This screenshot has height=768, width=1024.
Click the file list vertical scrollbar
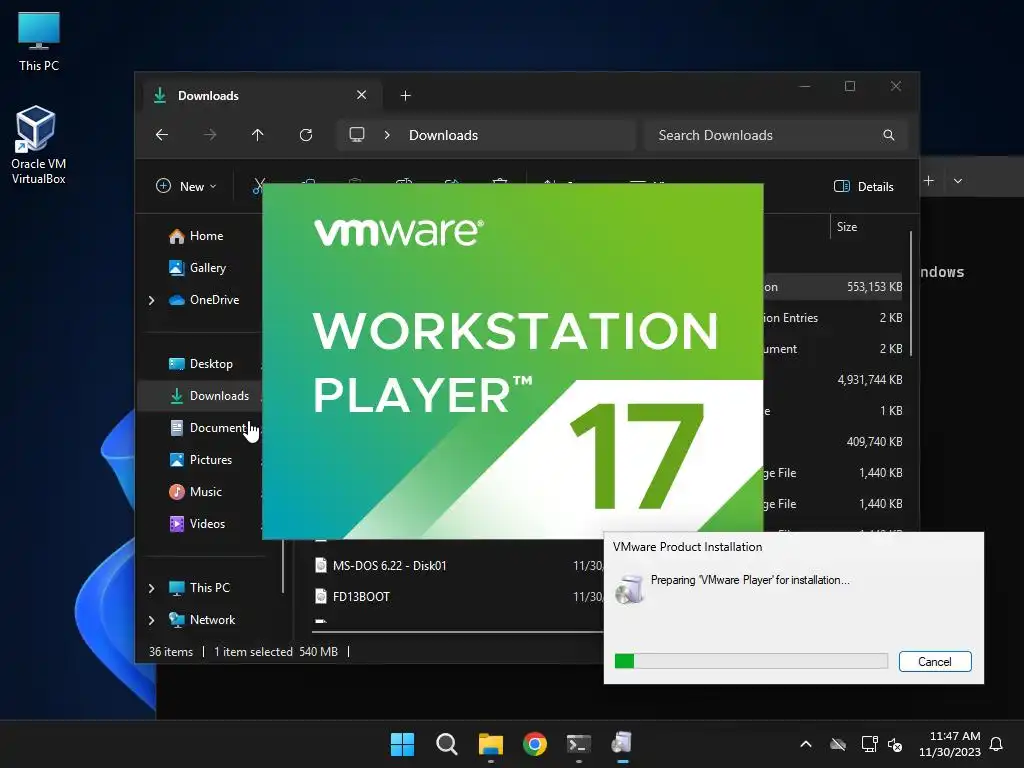click(910, 293)
